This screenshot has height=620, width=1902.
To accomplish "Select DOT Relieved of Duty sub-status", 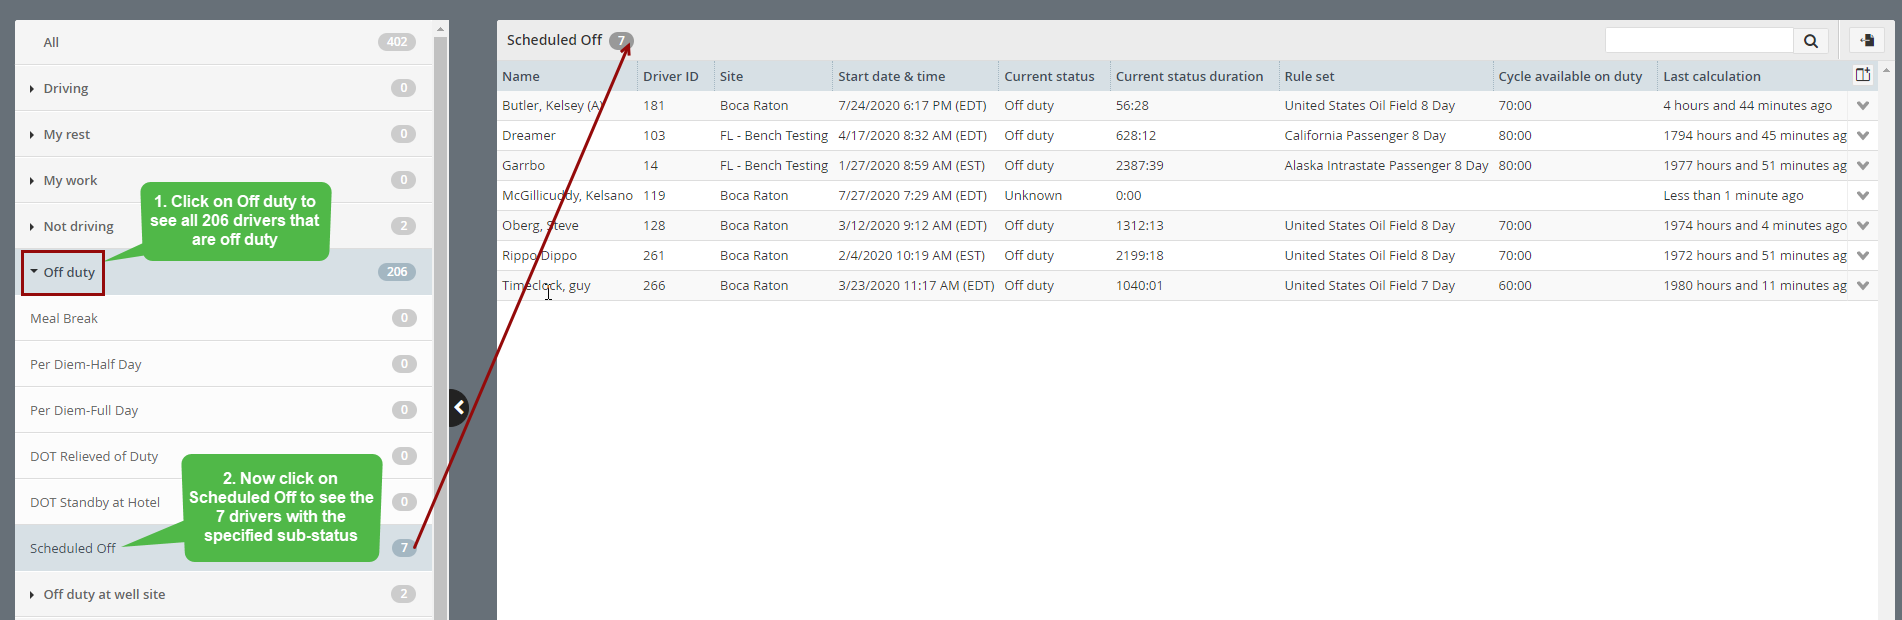I will click(x=224, y=456).
